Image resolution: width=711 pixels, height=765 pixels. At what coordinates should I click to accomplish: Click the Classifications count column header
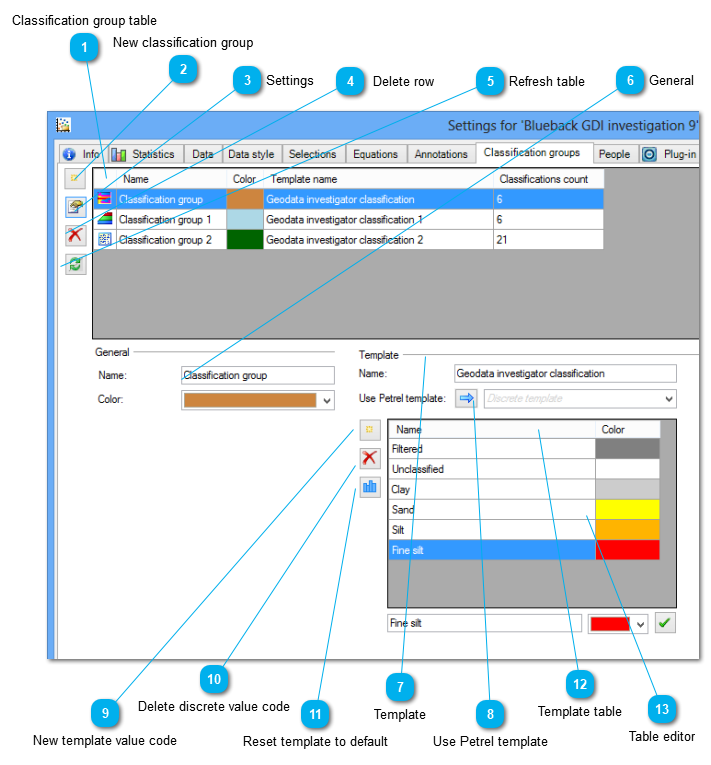(x=548, y=179)
